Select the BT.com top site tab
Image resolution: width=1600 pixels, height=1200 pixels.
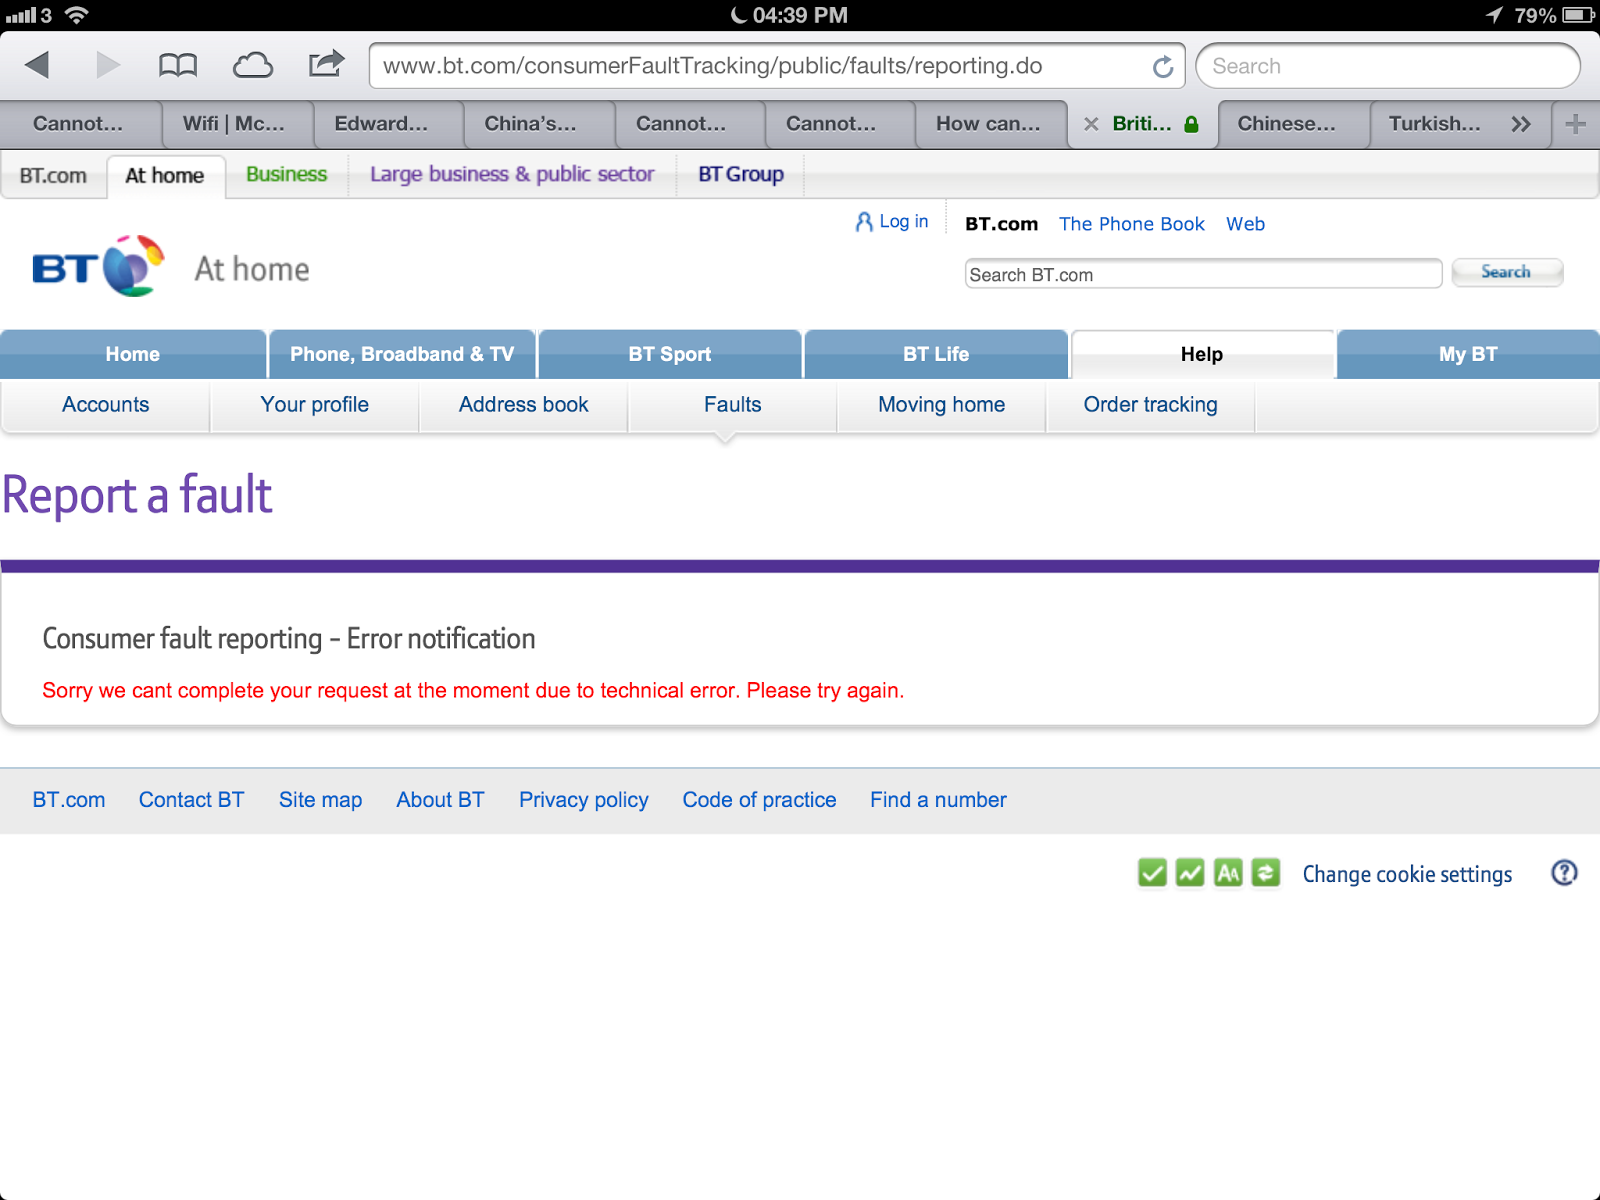[53, 175]
